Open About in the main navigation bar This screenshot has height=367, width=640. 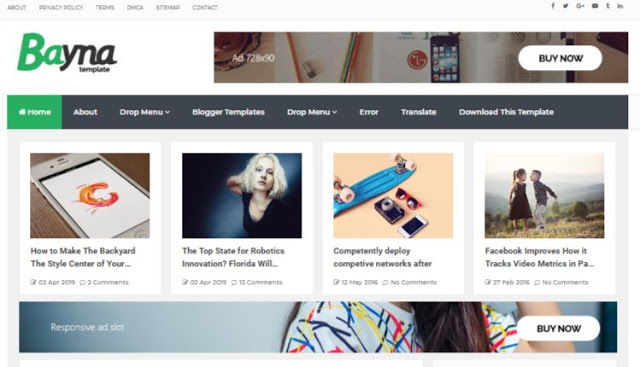coord(85,112)
